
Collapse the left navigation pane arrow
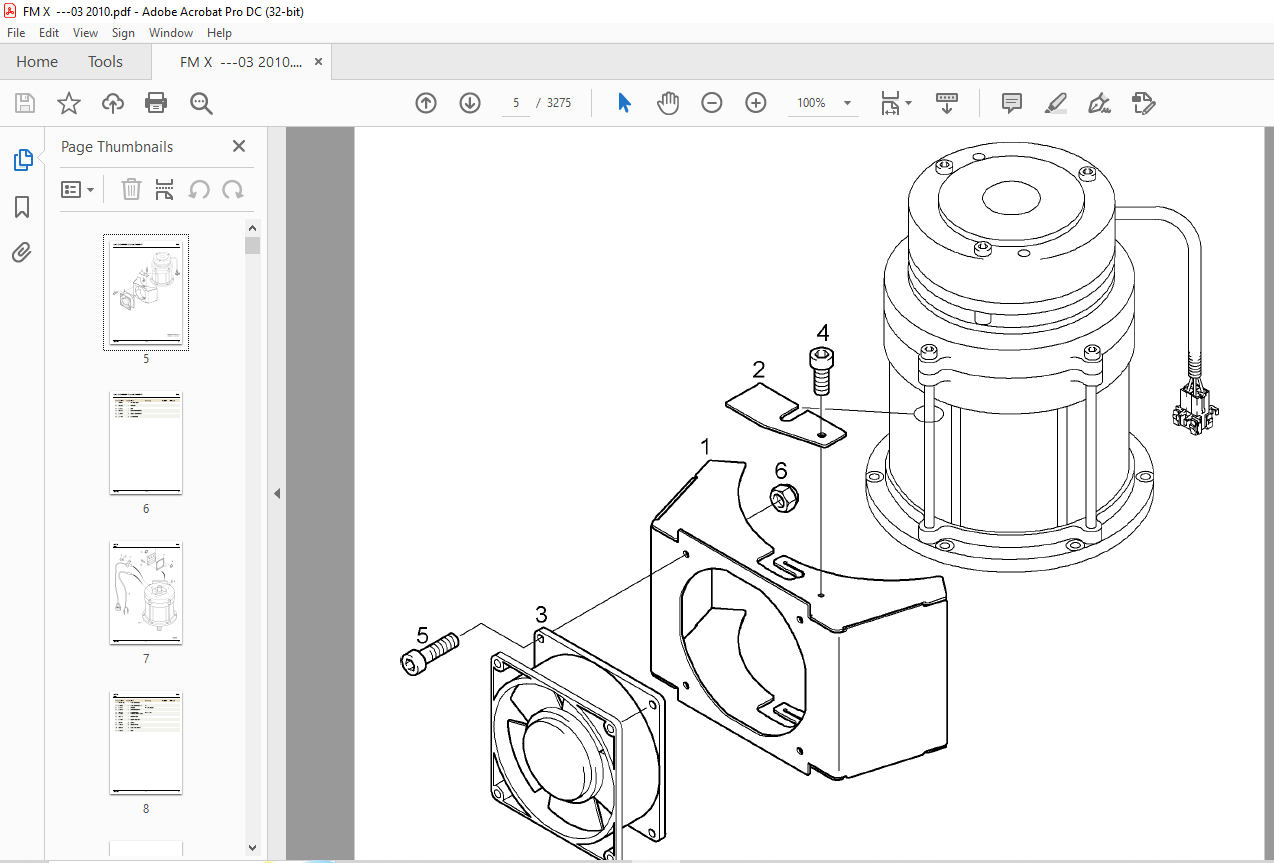point(277,494)
